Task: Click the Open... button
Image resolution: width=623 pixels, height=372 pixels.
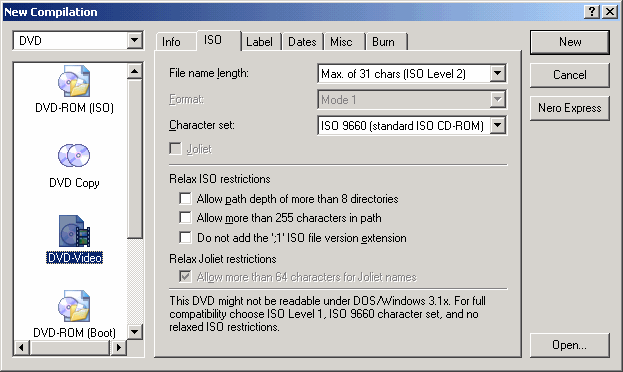Action: click(570, 345)
